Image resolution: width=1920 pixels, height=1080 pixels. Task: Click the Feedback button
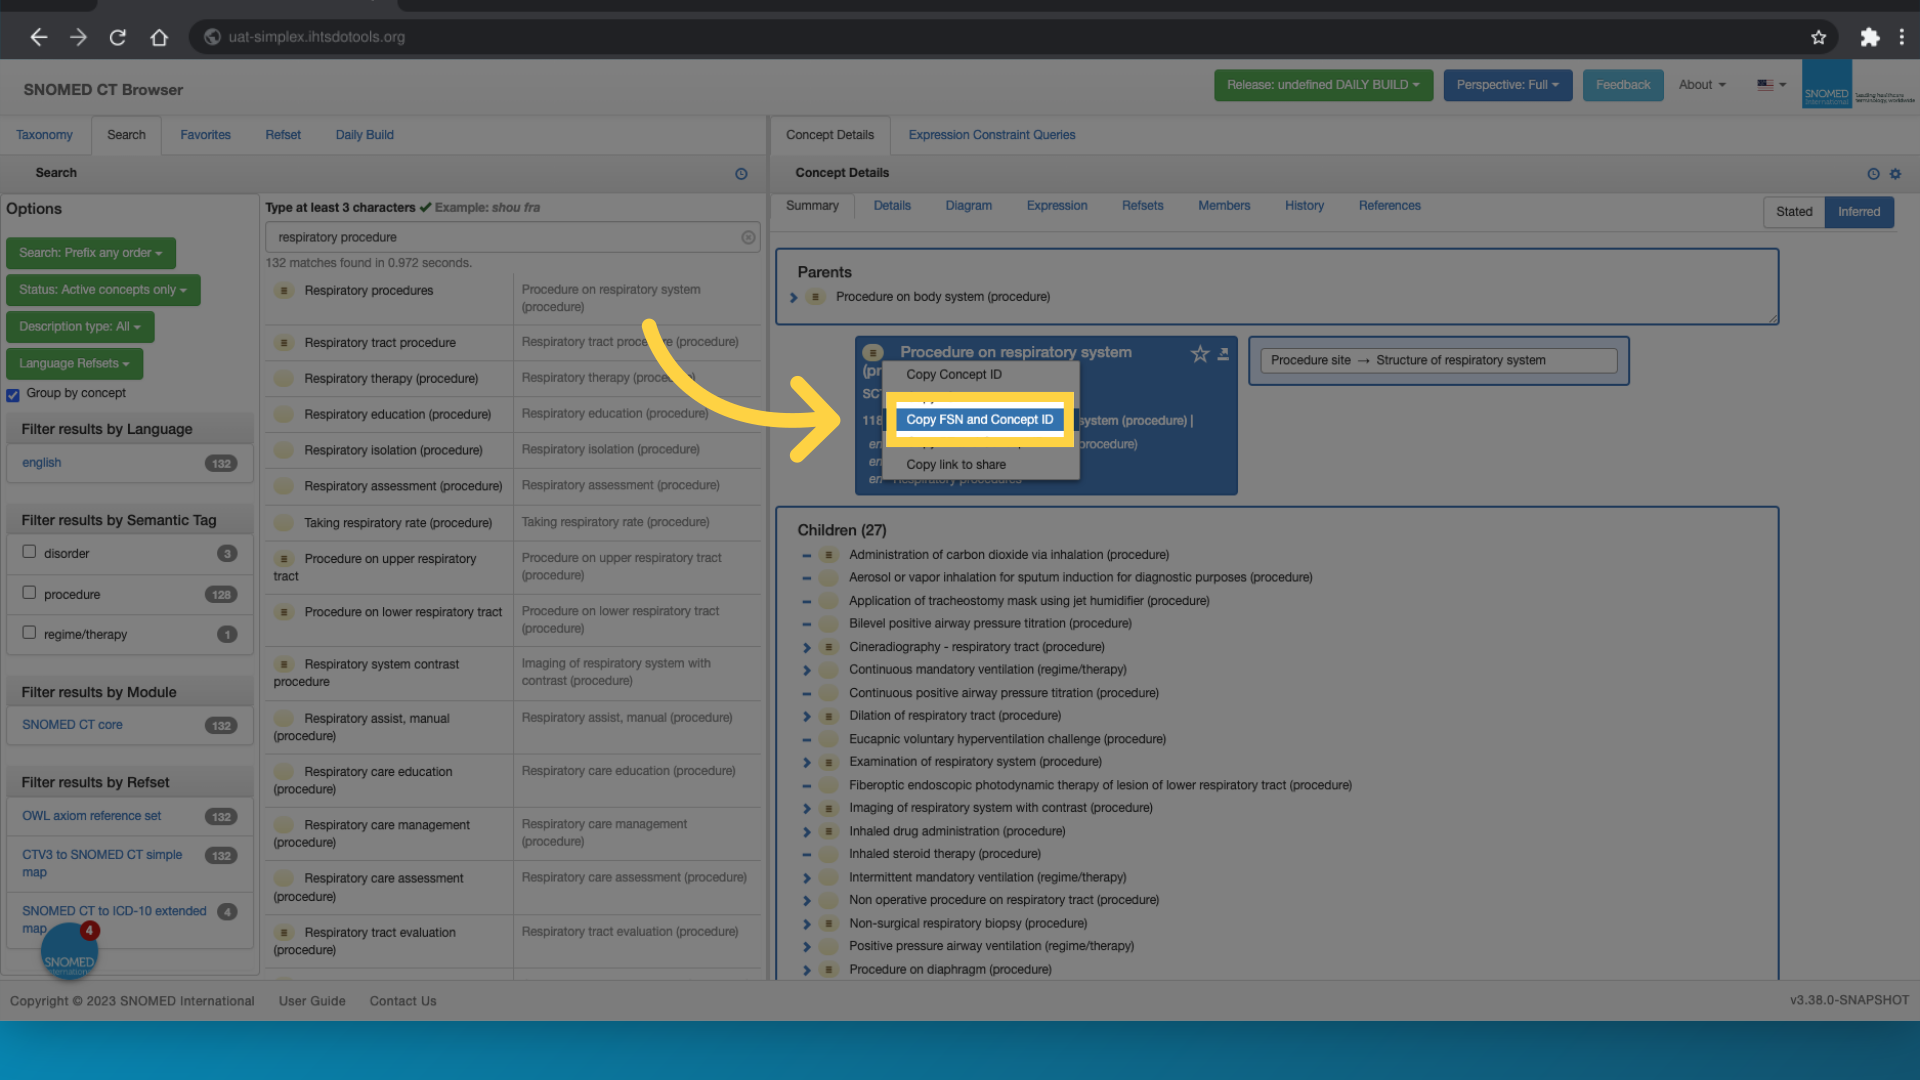point(1623,85)
